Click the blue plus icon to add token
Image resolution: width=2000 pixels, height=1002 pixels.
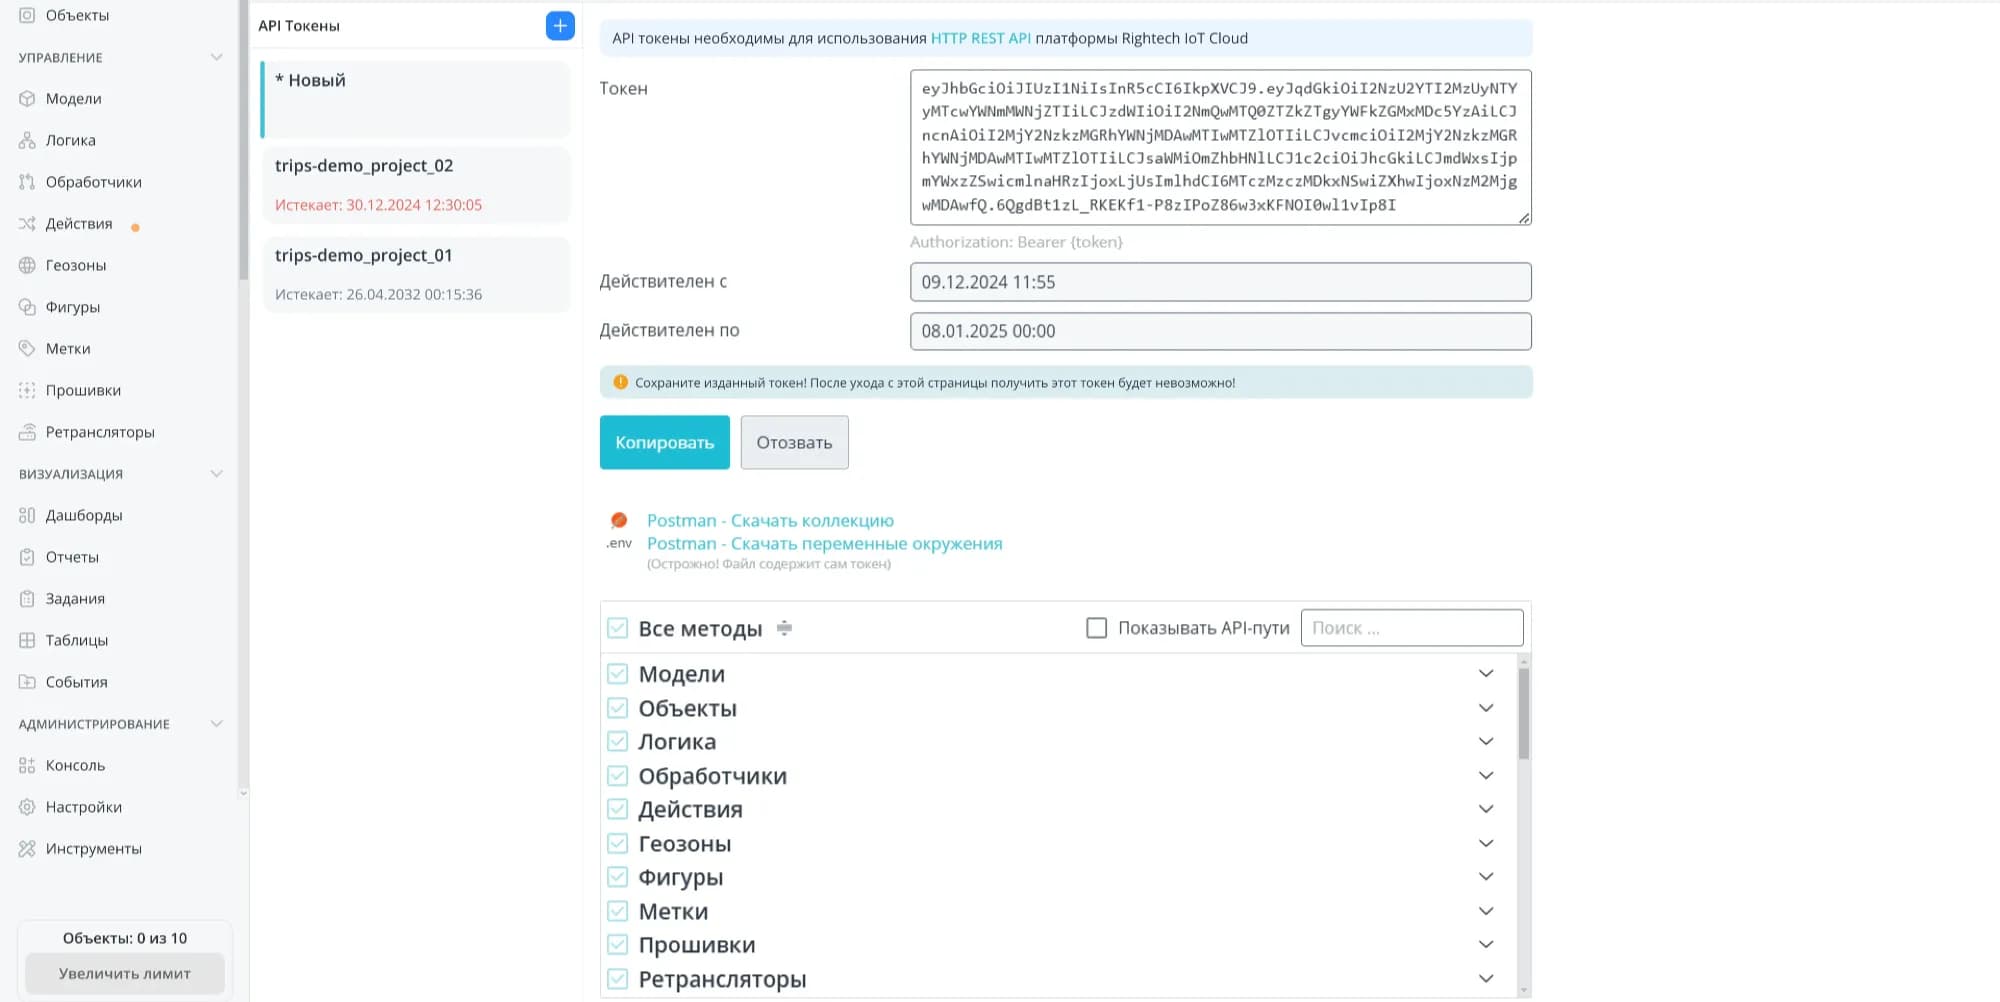[x=560, y=26]
